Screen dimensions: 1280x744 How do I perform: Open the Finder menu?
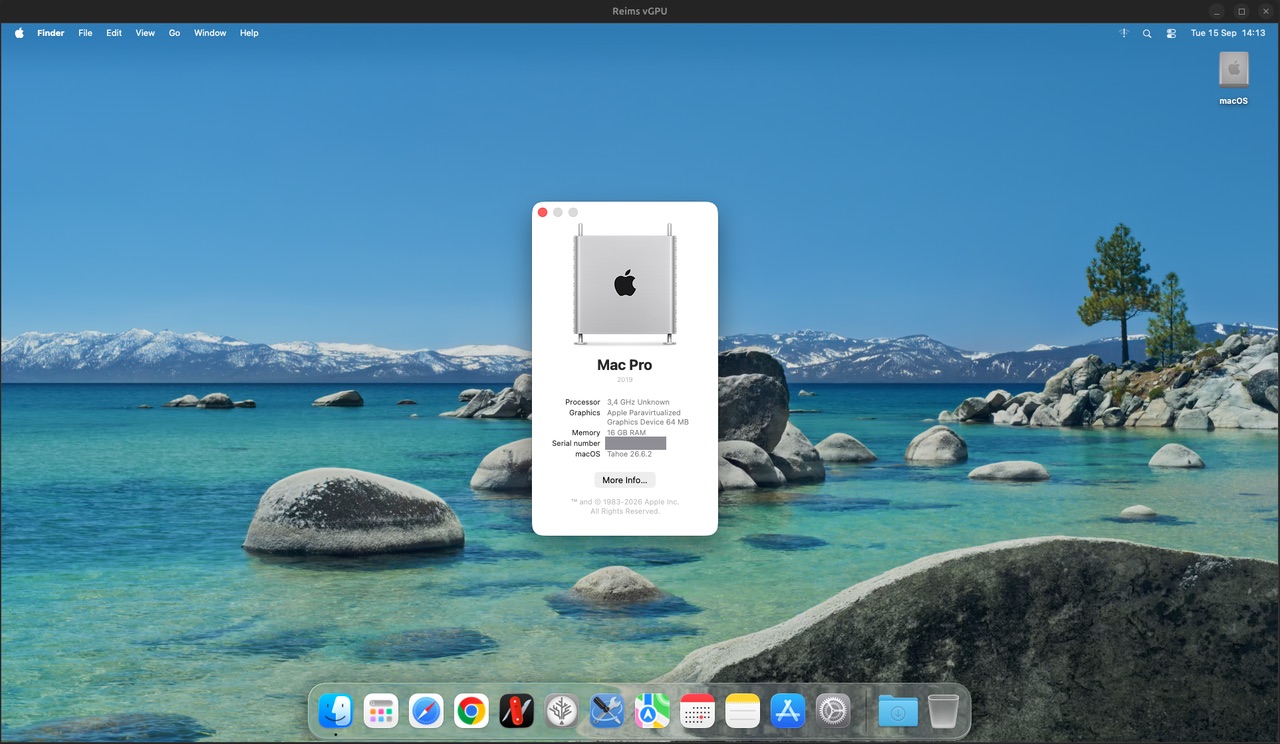tap(51, 33)
